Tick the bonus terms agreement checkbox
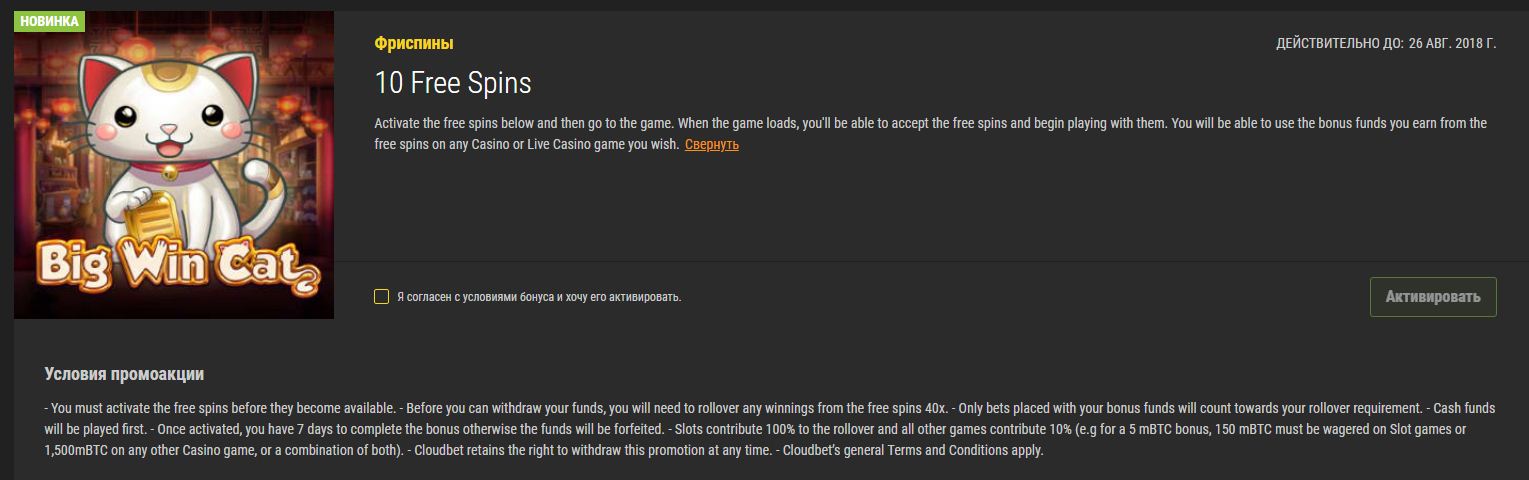 (381, 297)
